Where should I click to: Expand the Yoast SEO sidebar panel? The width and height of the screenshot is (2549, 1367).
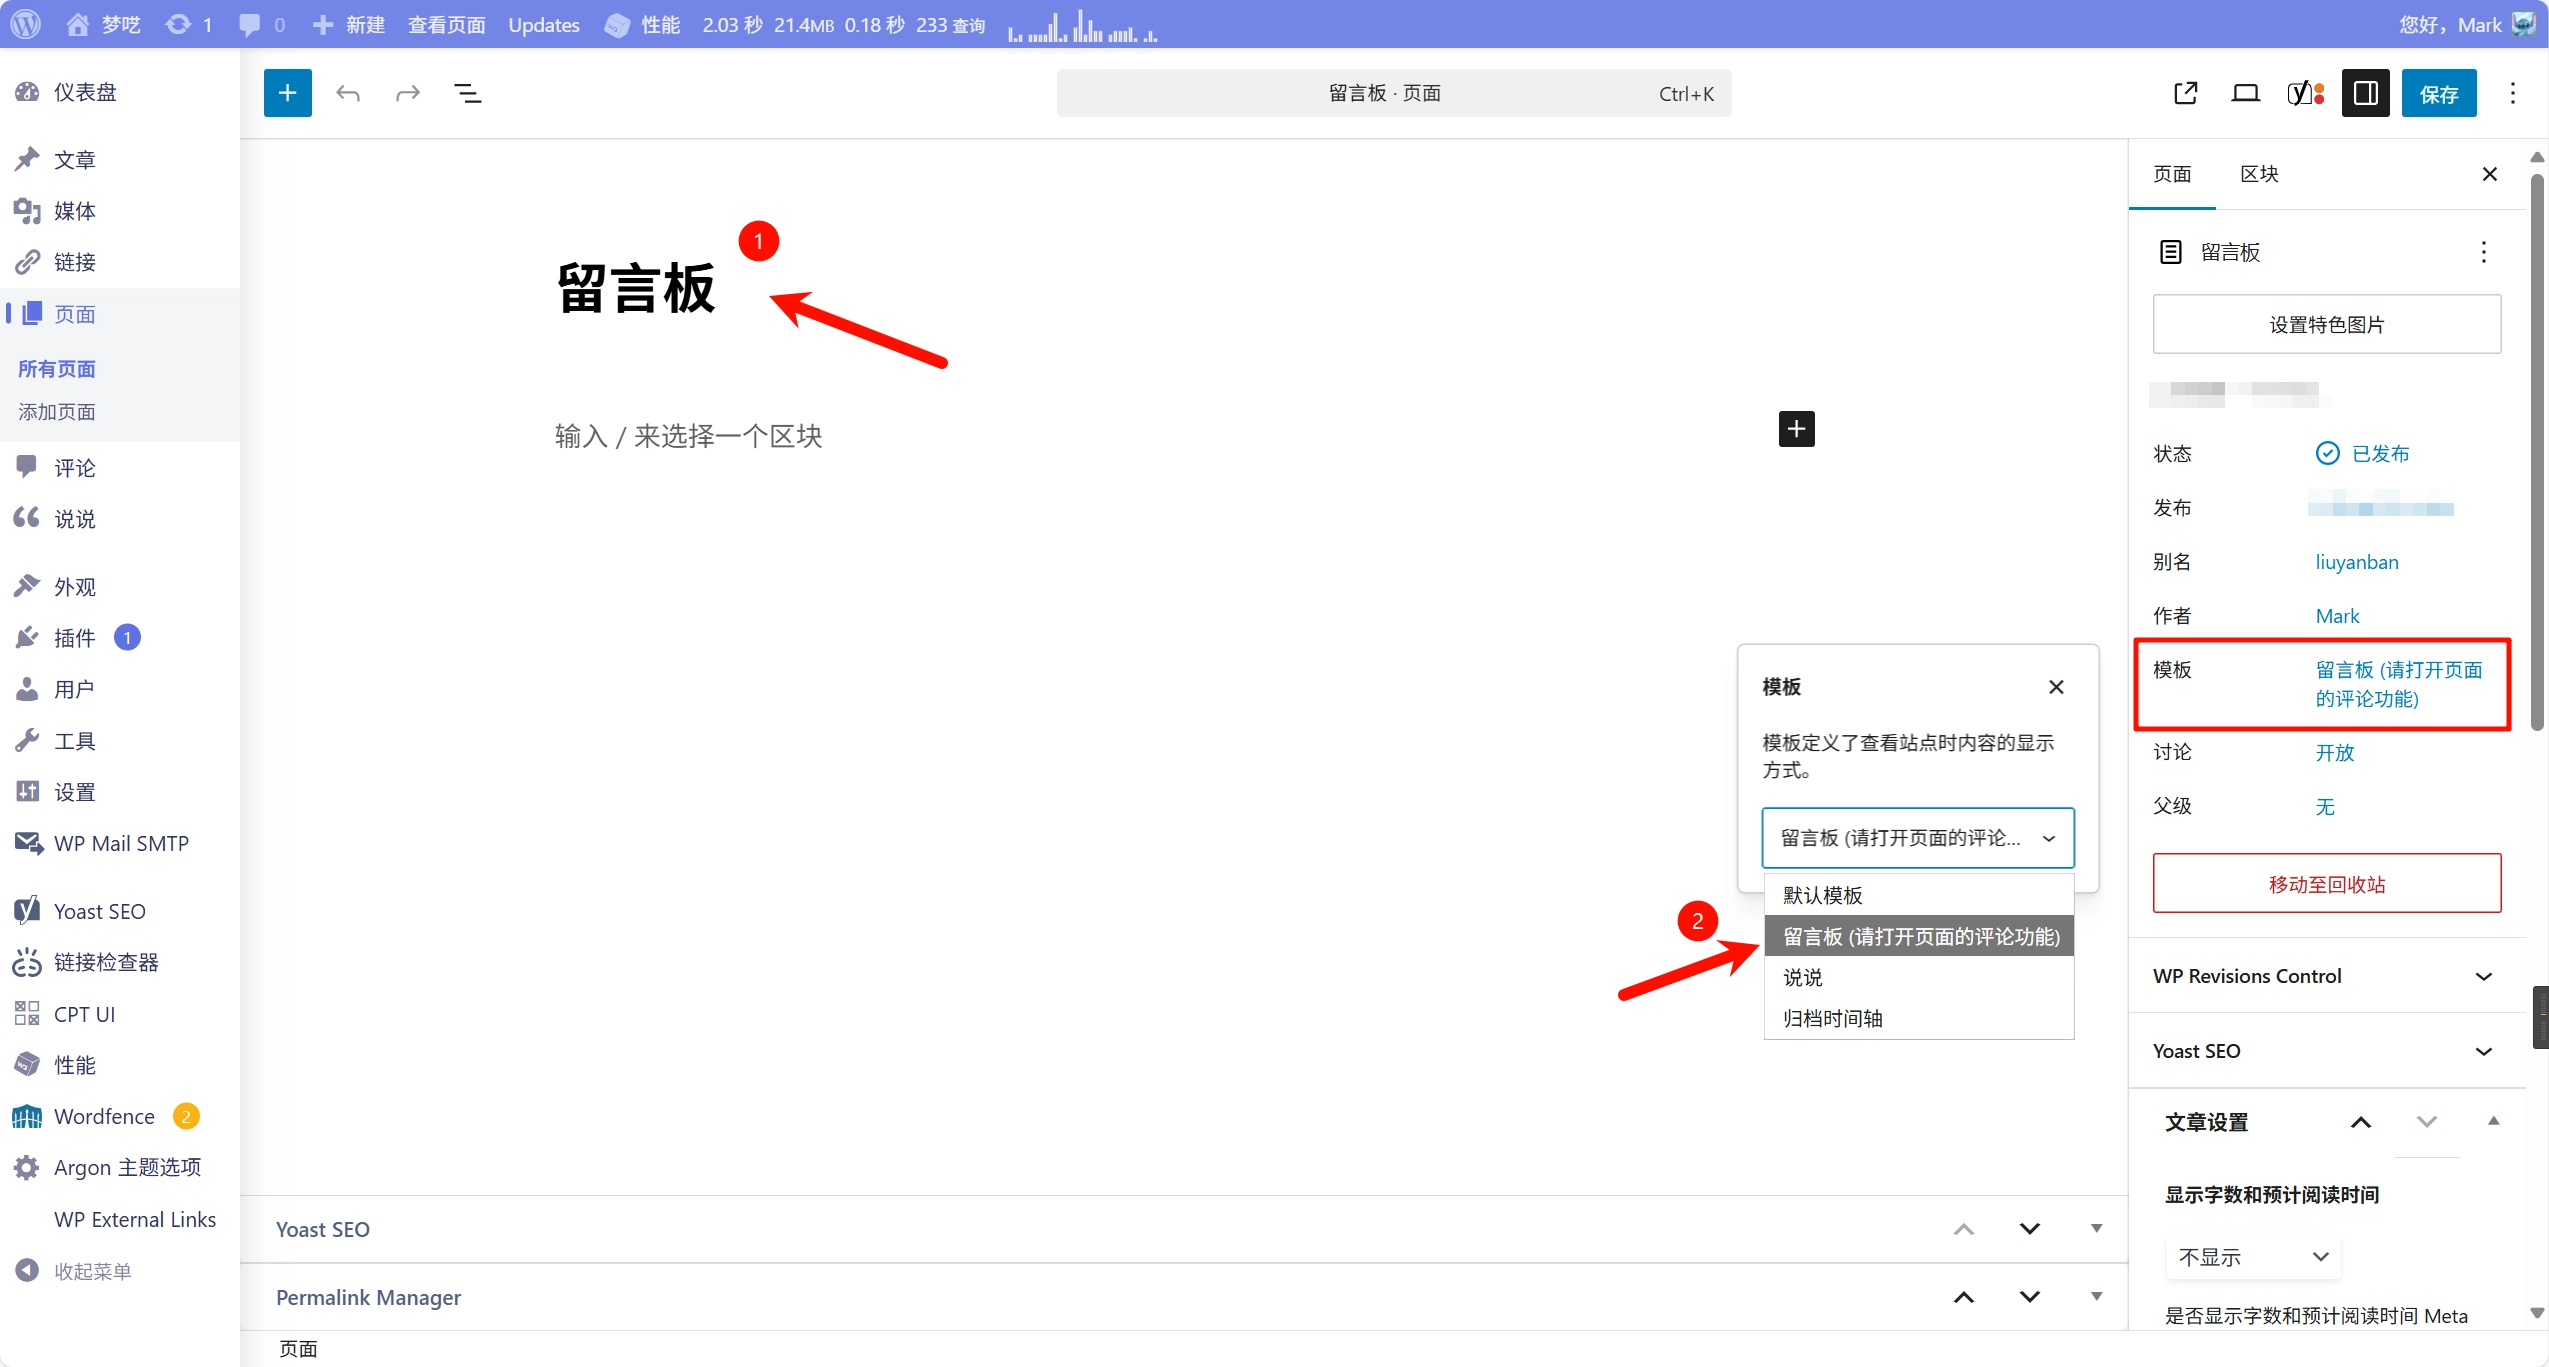tap(2326, 1051)
